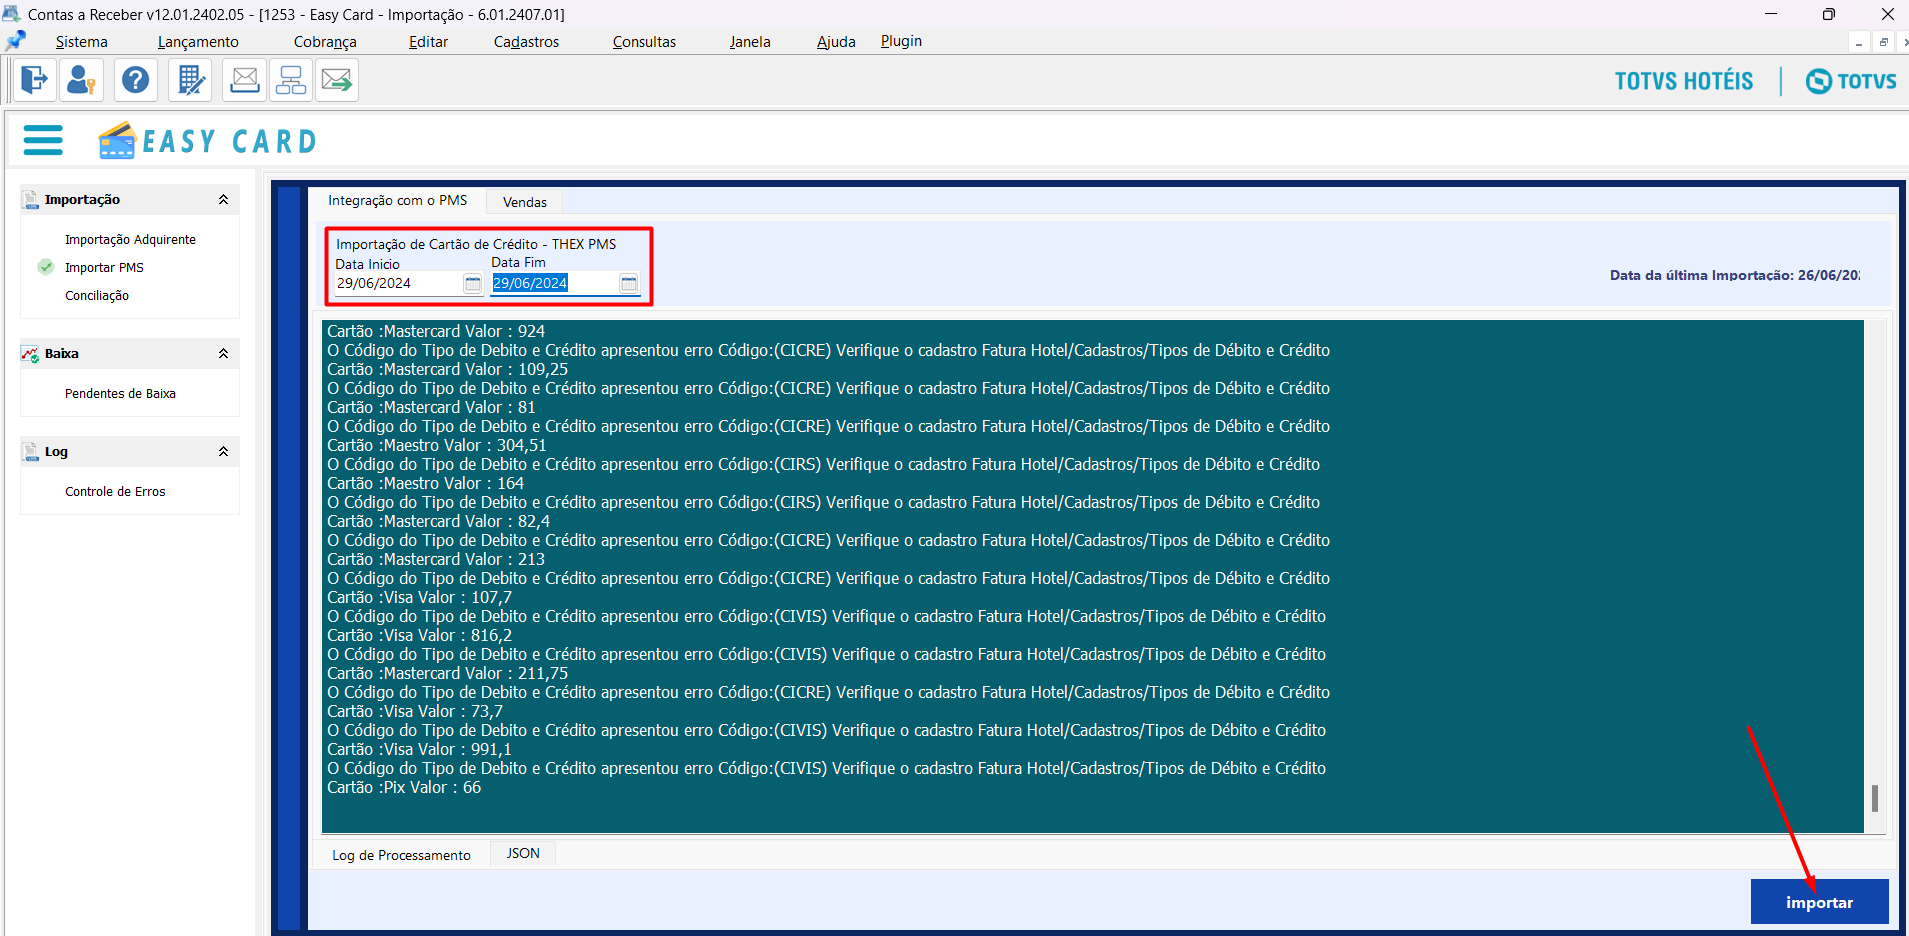This screenshot has height=936, width=1909.
Task: Open the Janela menu
Action: click(x=750, y=42)
